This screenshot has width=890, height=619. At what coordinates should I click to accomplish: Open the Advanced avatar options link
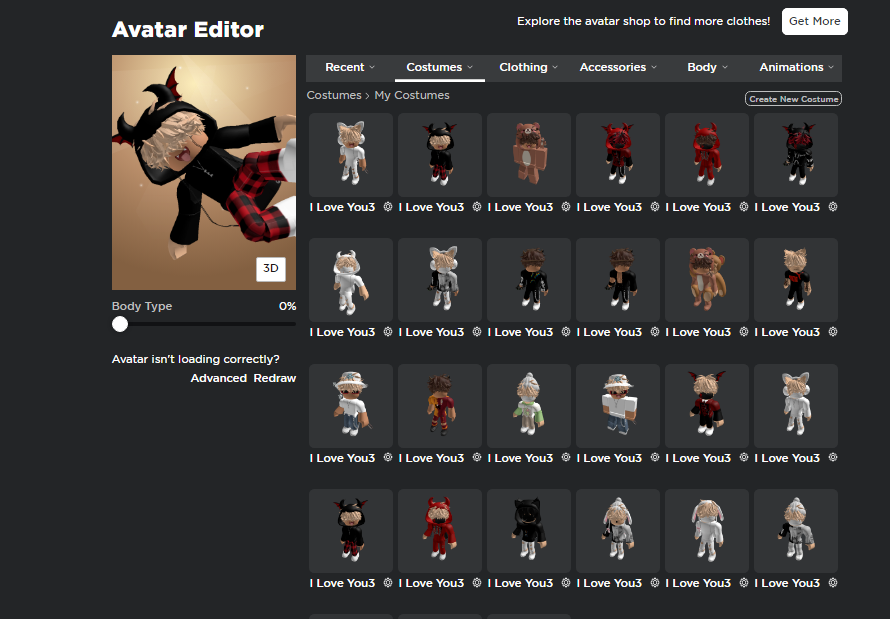pyautogui.click(x=219, y=378)
